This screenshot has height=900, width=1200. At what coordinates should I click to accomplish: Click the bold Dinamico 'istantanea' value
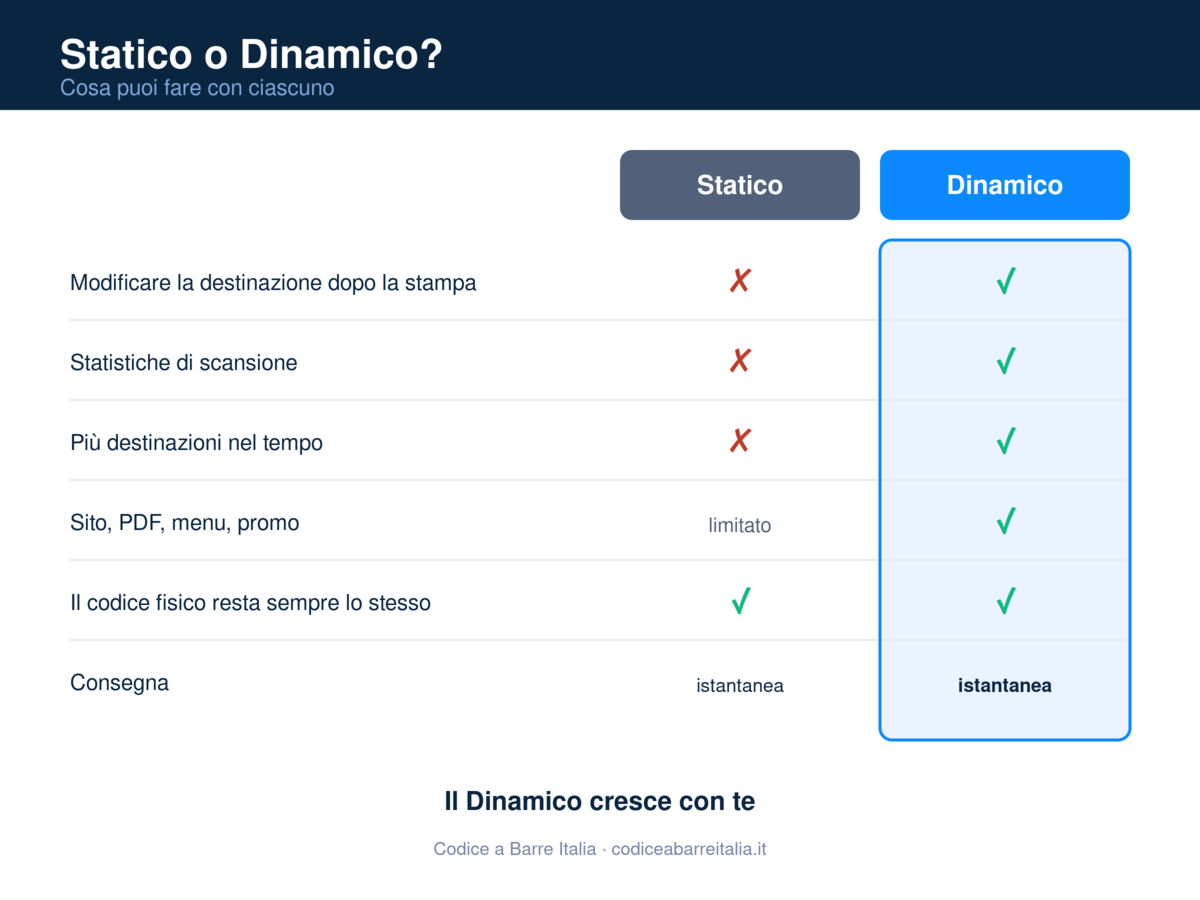click(x=1005, y=685)
